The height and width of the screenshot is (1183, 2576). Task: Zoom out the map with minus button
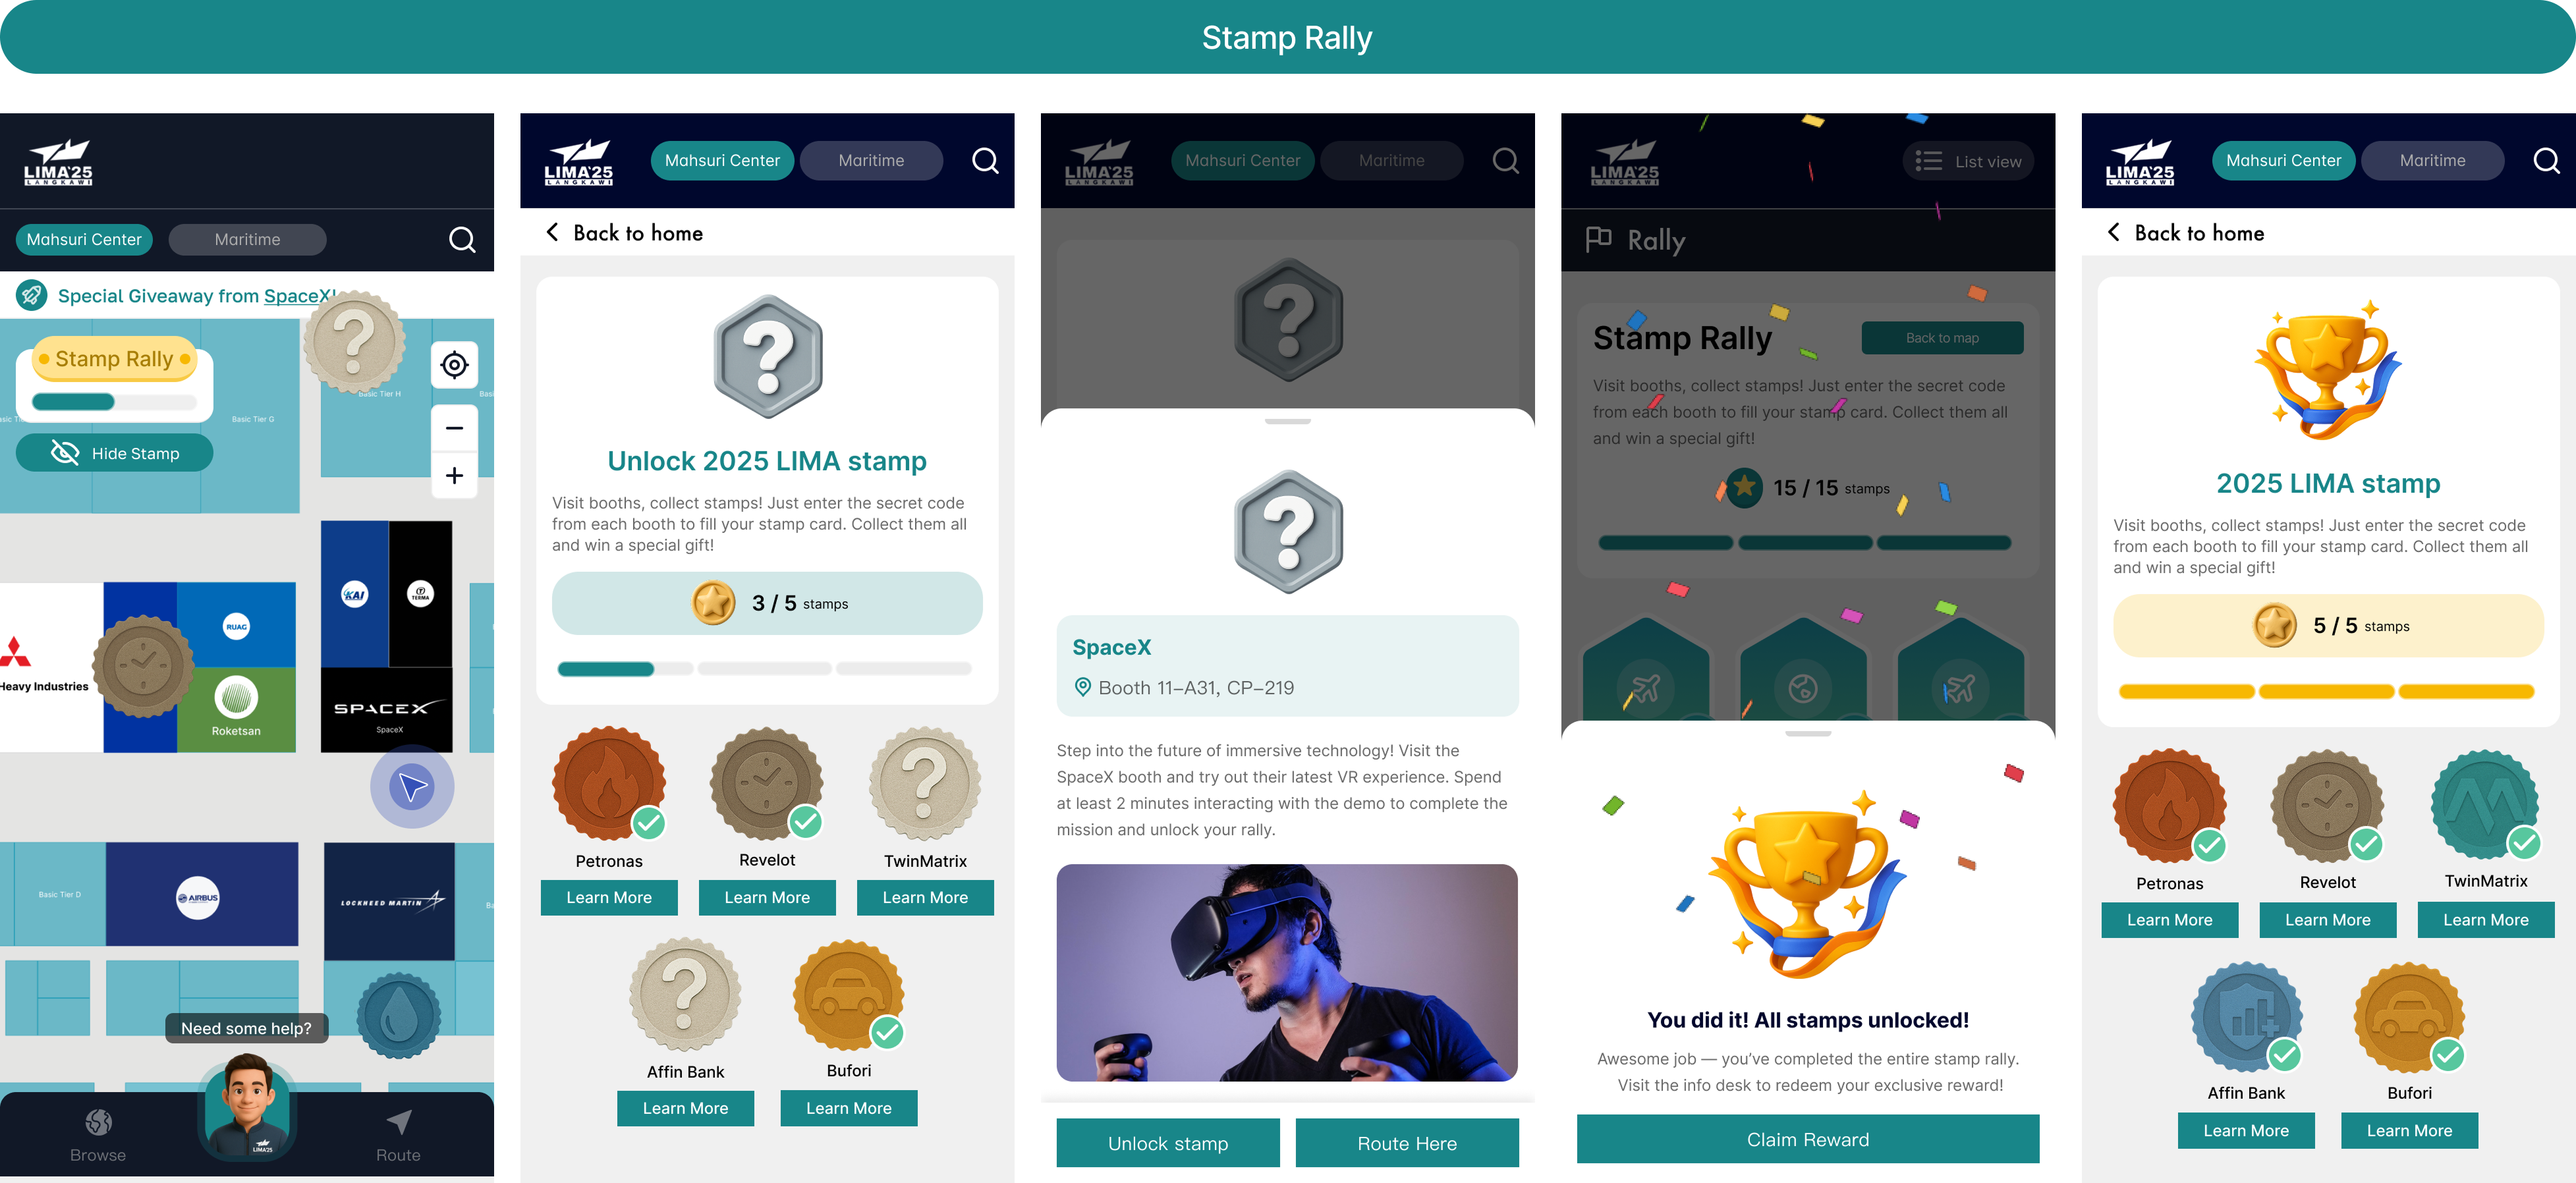454,428
